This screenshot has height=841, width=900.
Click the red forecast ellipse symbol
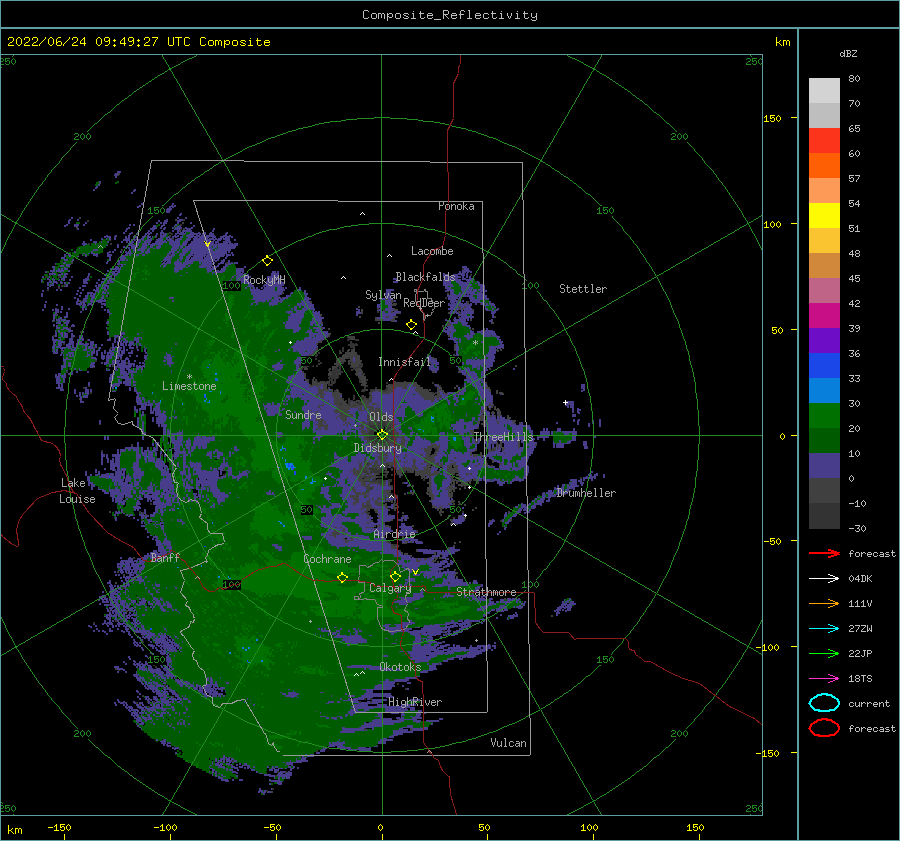point(824,728)
